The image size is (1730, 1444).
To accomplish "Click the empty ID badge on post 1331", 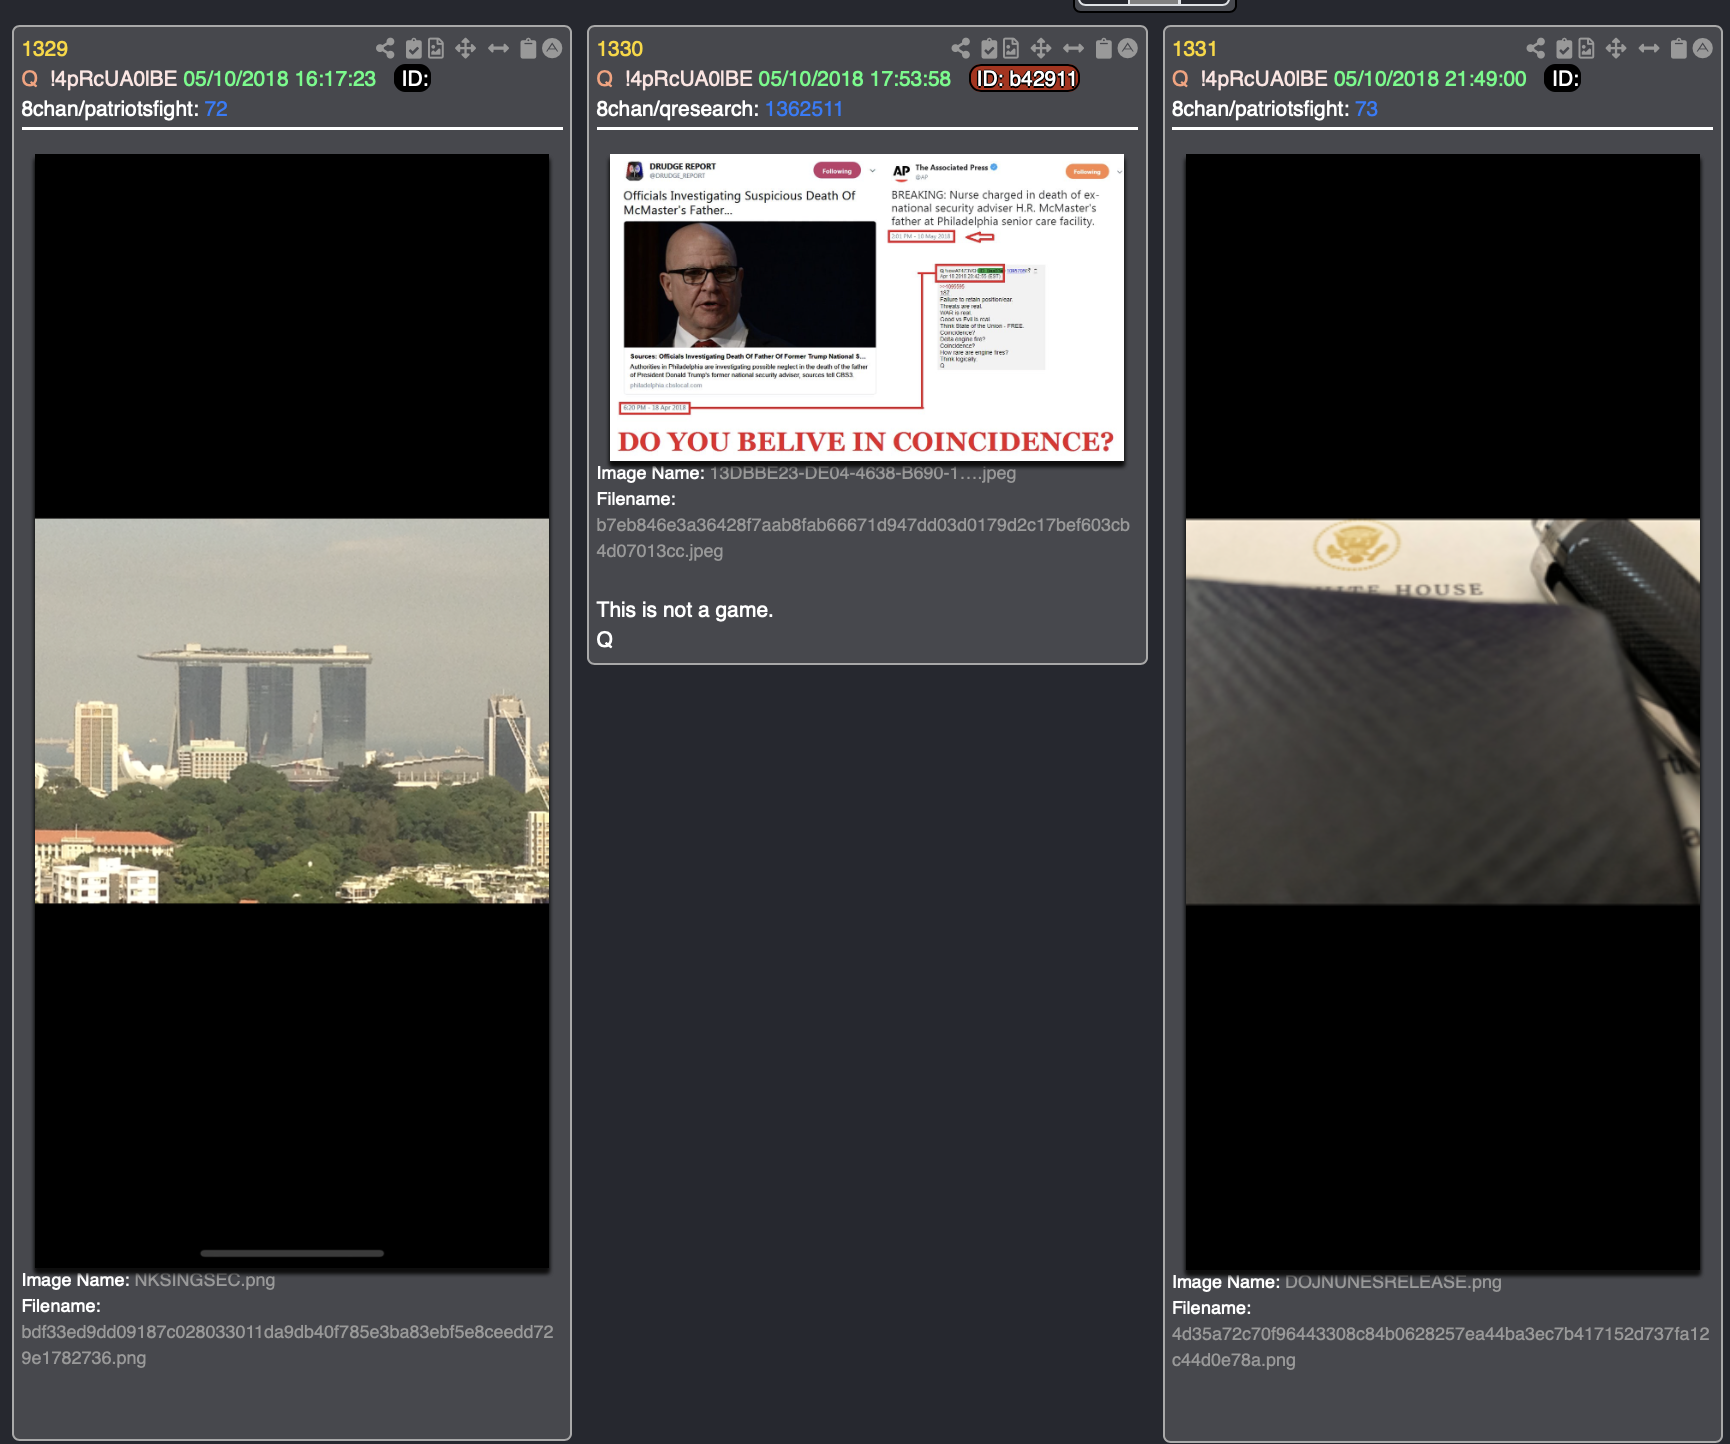I will coord(1563,79).
